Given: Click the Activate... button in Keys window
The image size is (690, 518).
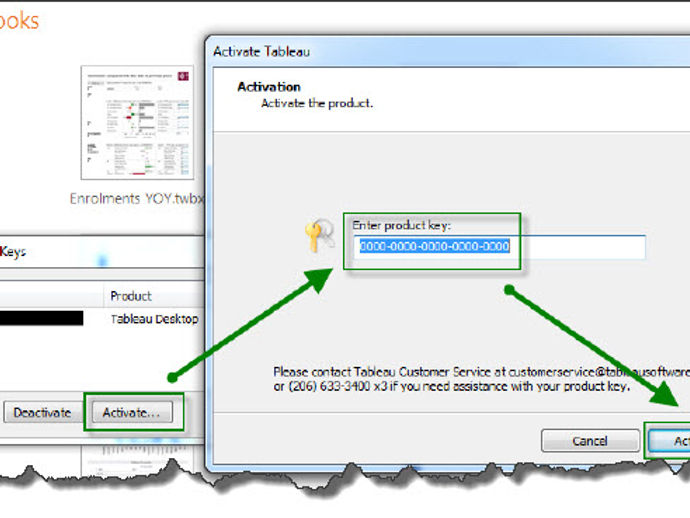Looking at the screenshot, I should [x=132, y=412].
